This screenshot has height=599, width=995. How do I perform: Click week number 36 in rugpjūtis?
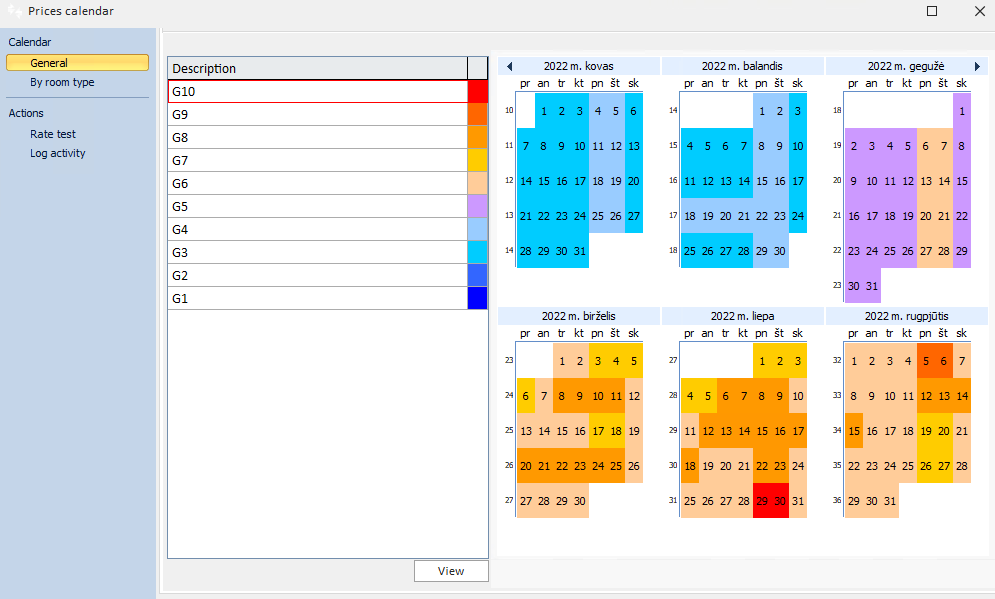click(x=837, y=500)
